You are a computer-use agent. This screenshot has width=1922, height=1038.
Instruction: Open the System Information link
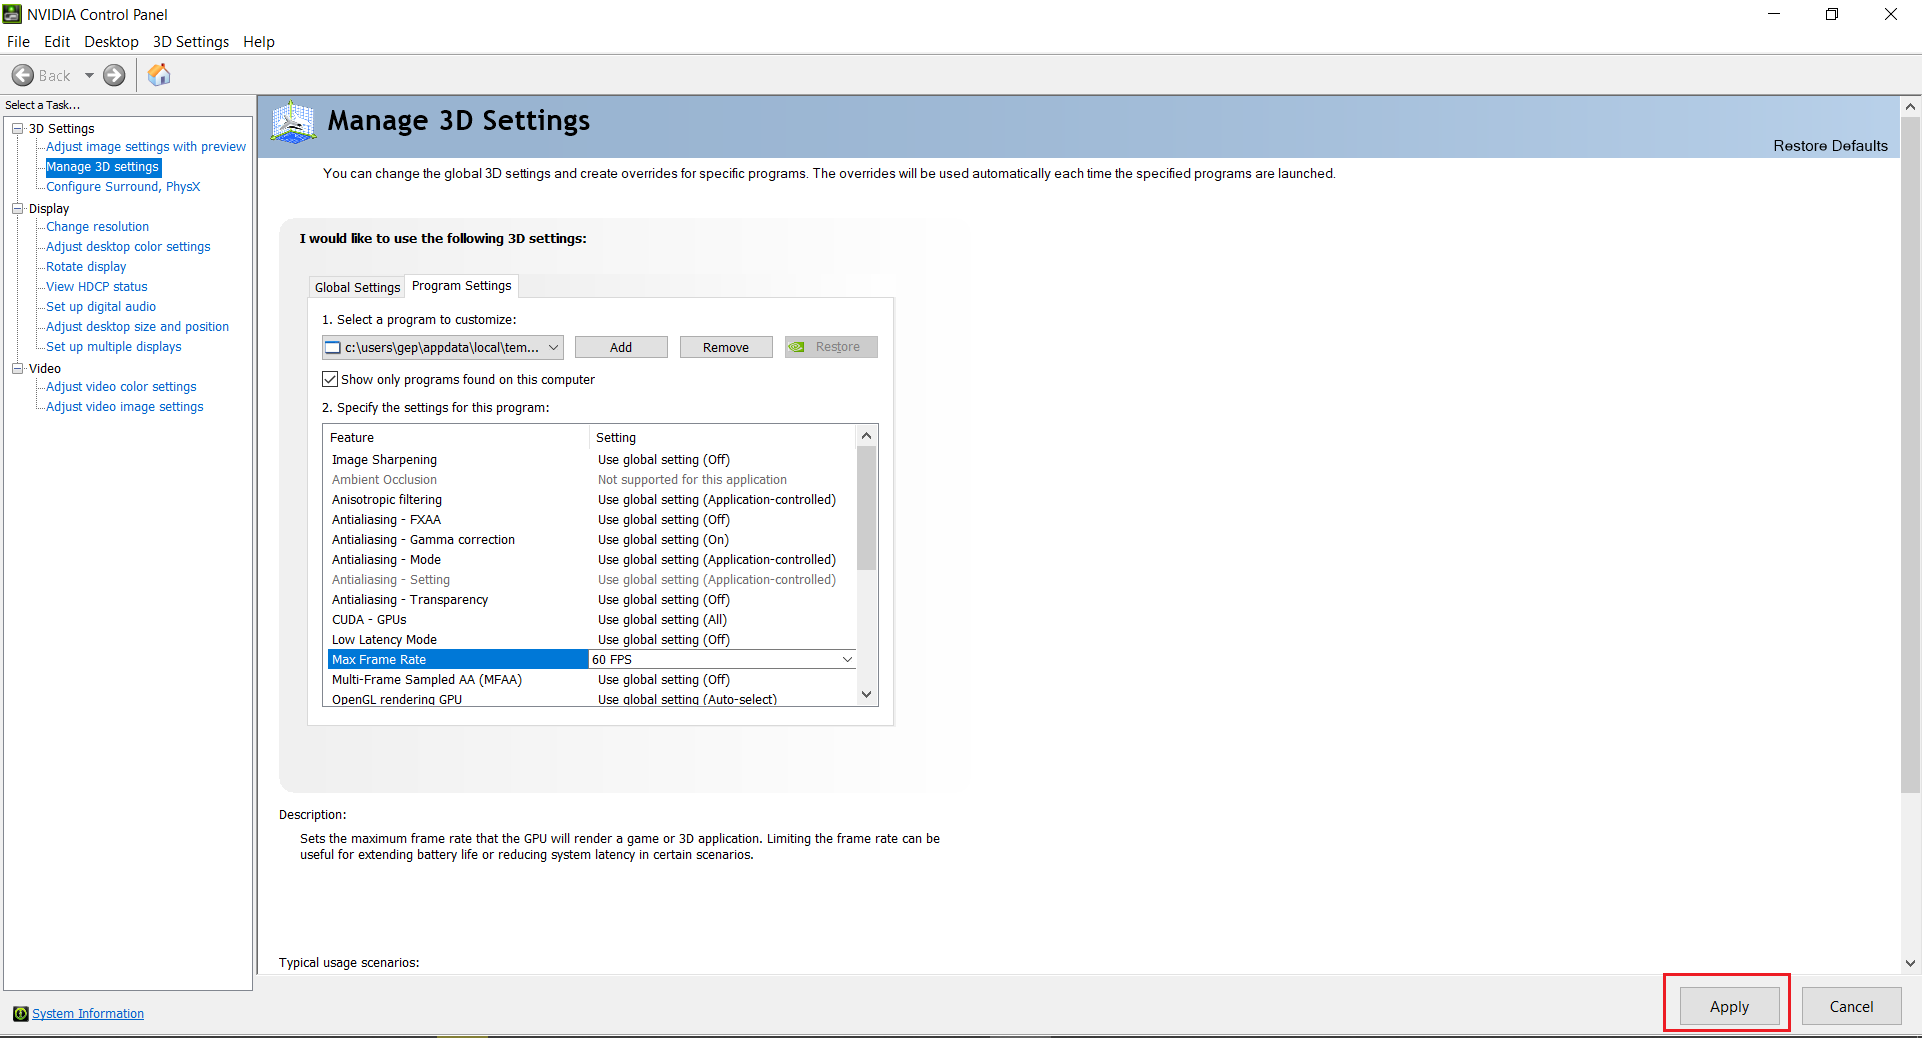[88, 1014]
